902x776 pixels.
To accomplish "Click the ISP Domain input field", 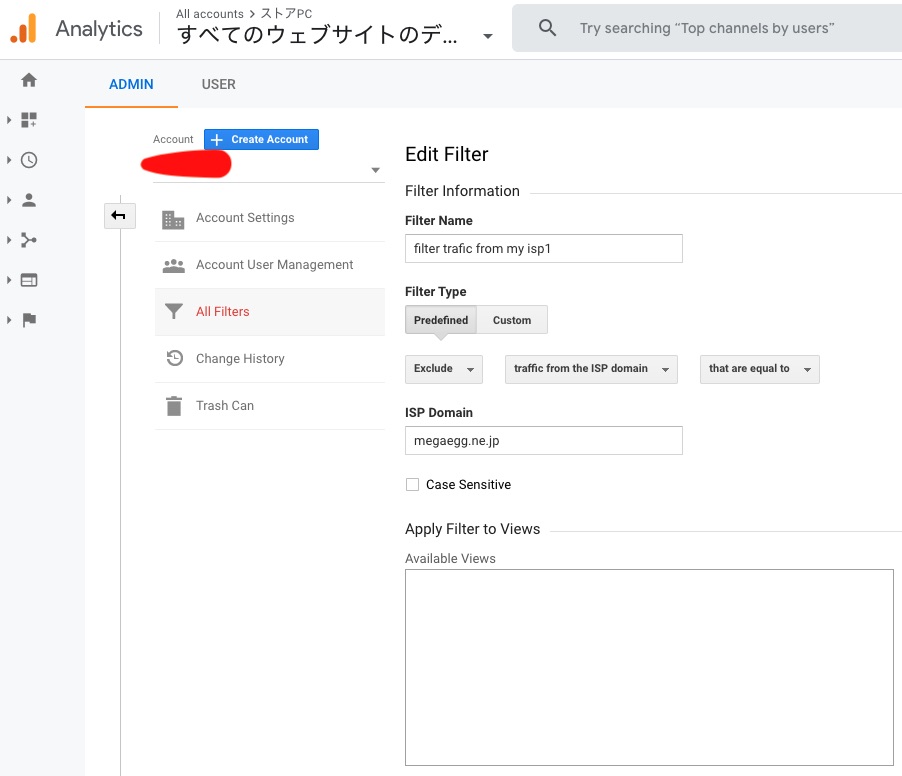I will click(543, 441).
